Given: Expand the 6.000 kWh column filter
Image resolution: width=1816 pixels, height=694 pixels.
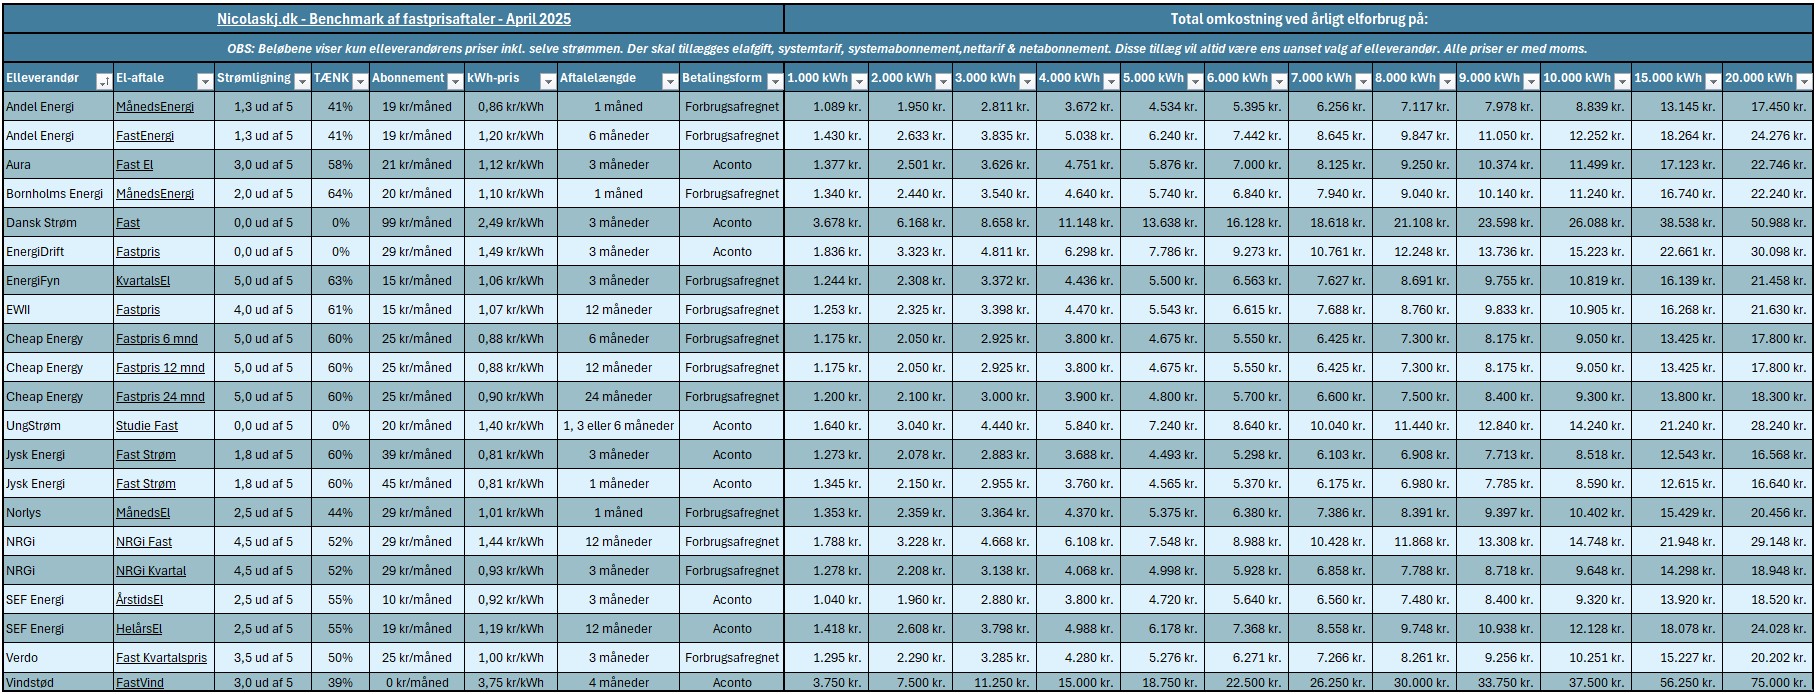Looking at the screenshot, I should click(x=1278, y=82).
